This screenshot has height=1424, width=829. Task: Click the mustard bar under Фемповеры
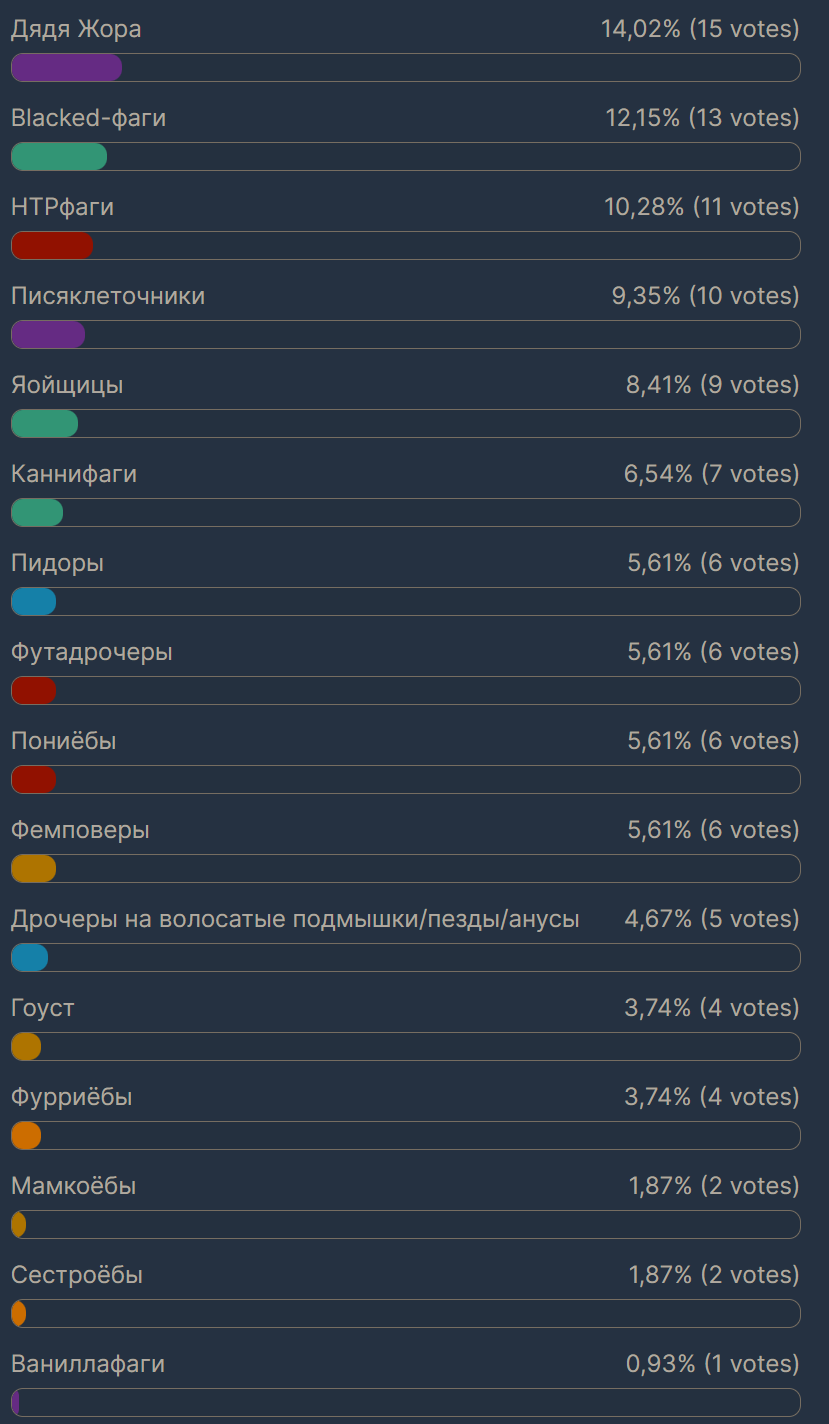(x=33, y=868)
